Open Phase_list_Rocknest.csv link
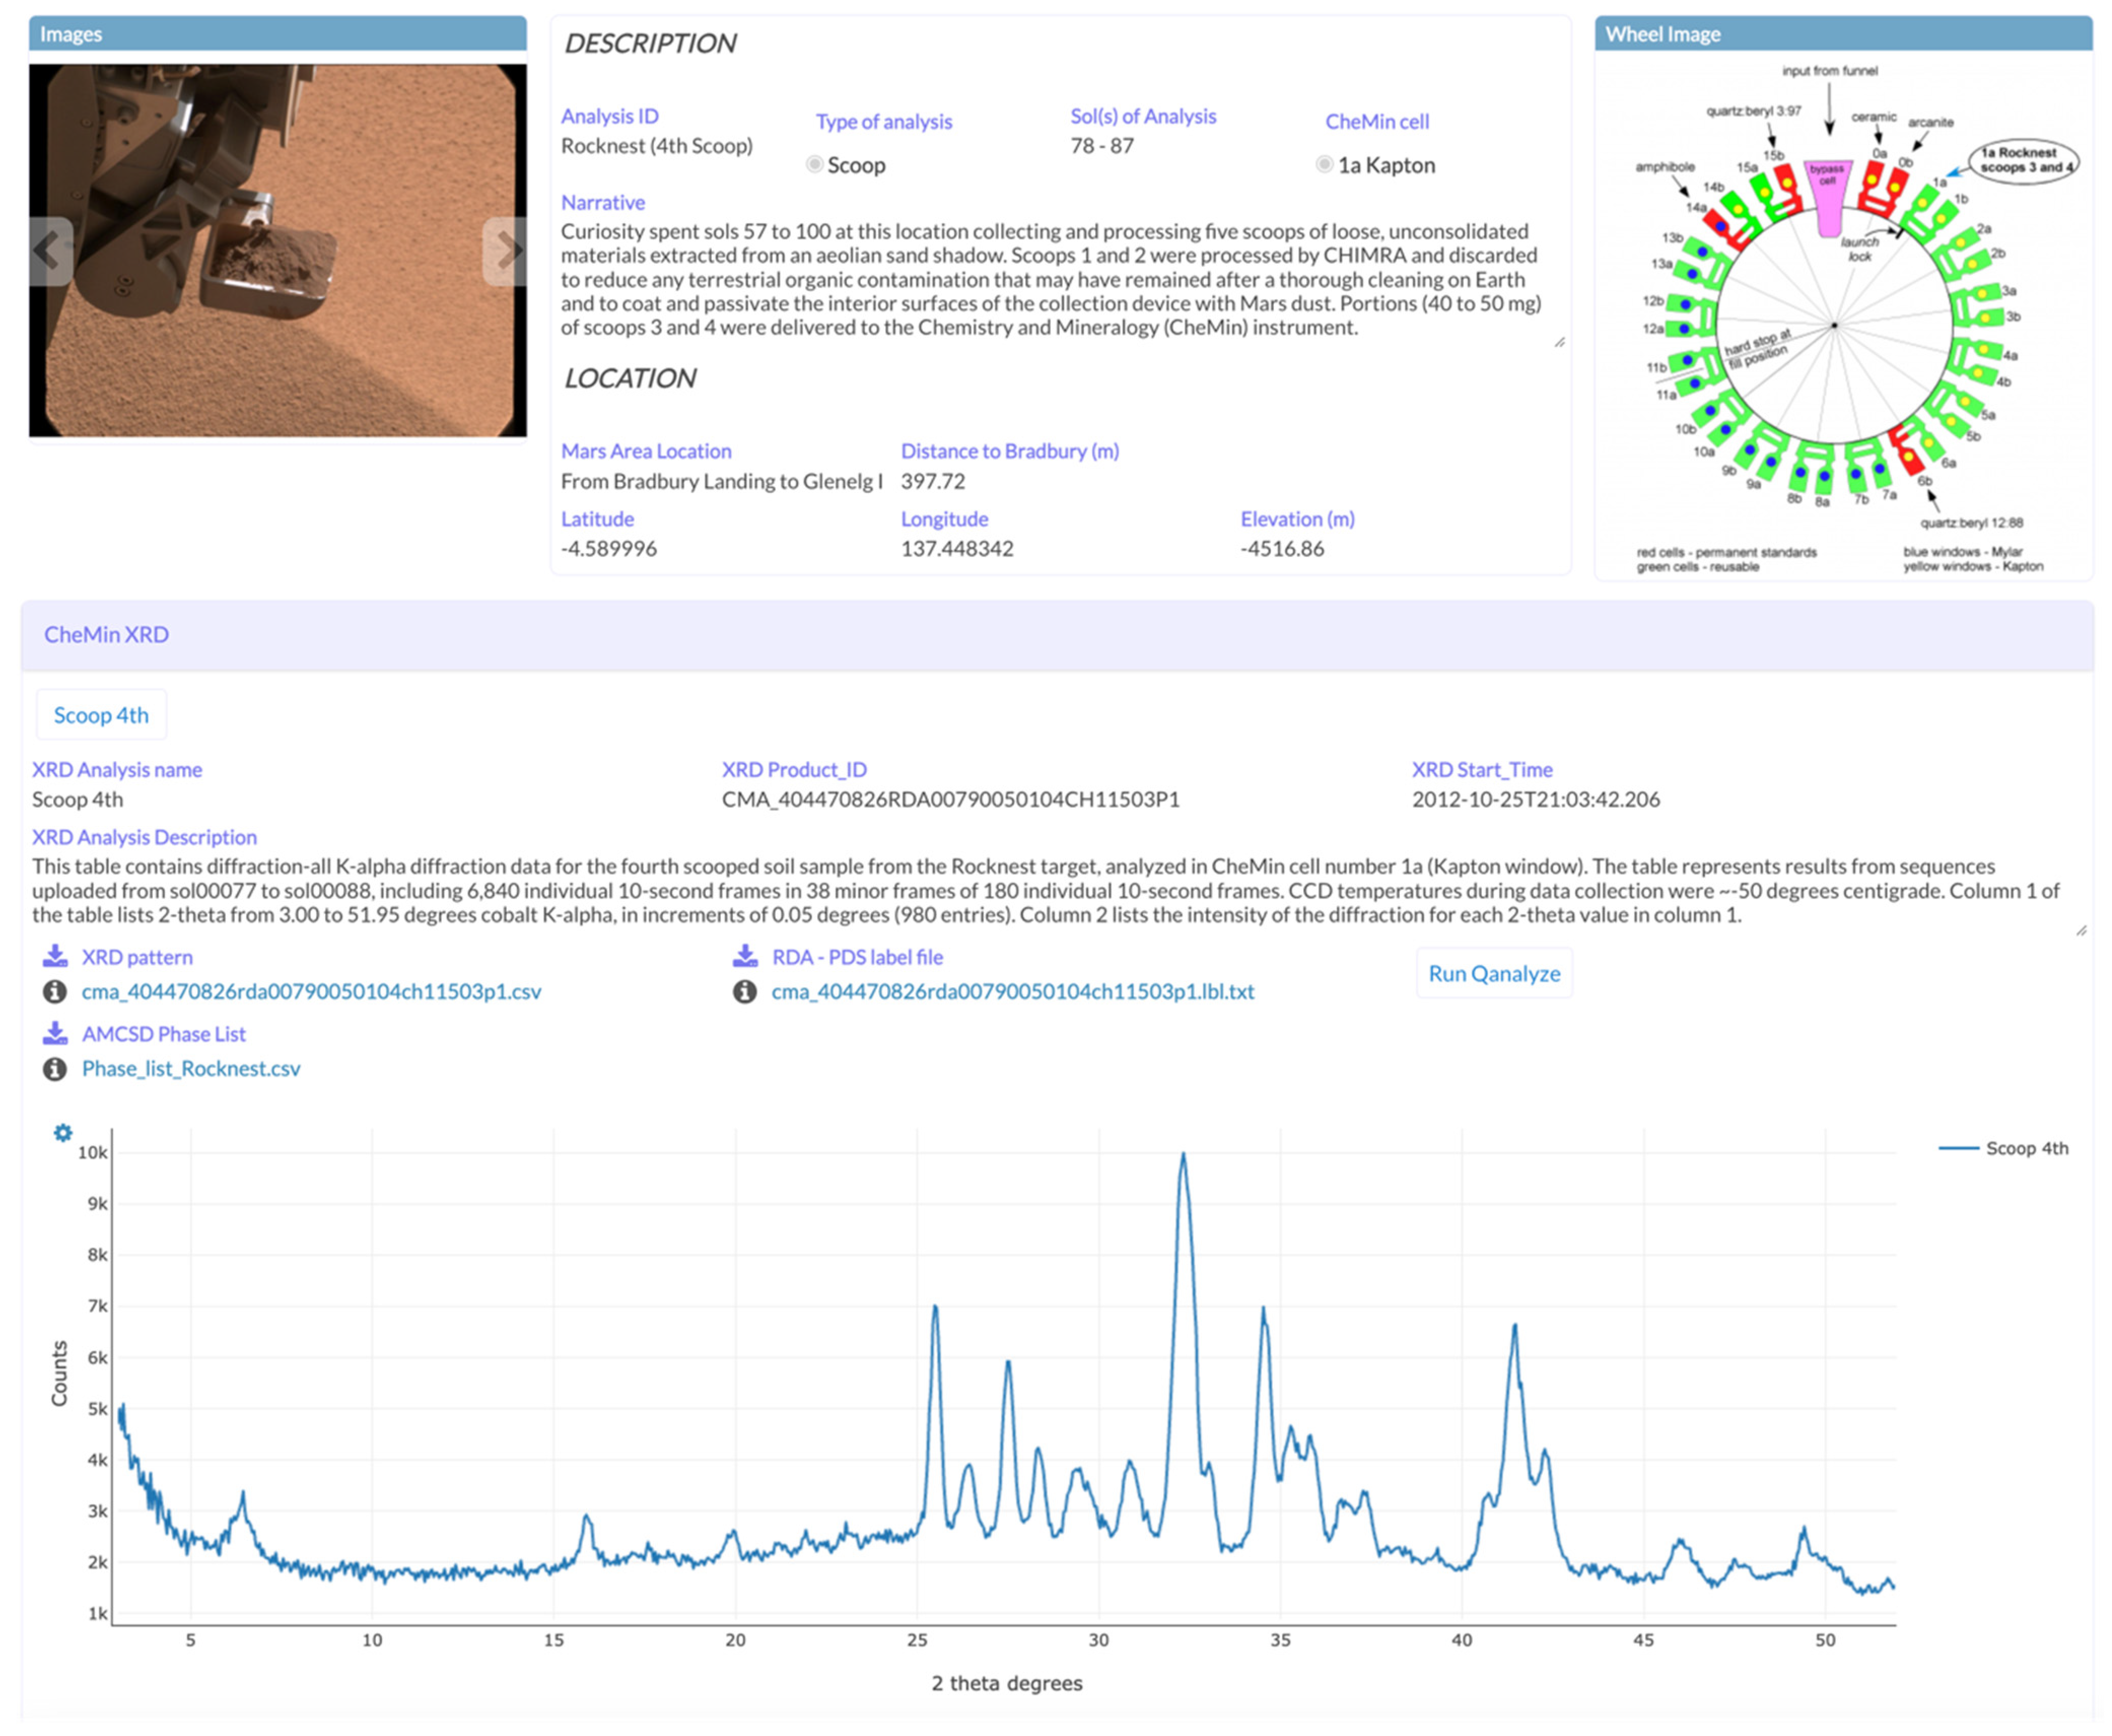2112x1736 pixels. (191, 1068)
